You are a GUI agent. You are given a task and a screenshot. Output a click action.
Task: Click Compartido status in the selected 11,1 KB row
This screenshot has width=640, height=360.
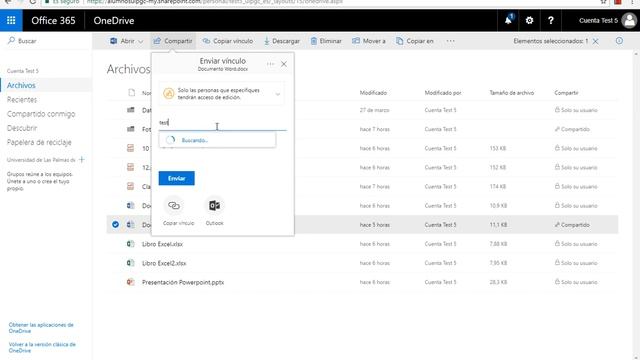[572, 225]
